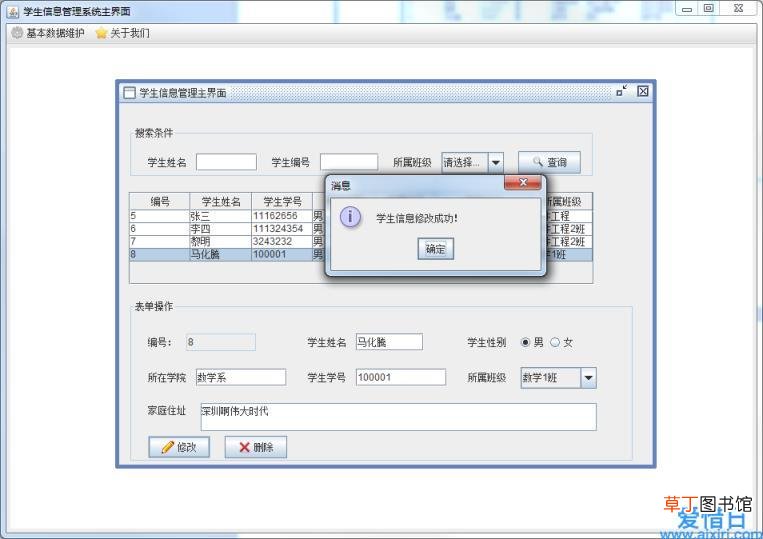The width and height of the screenshot is (763, 539).
Task: Click the form 学生学号 field
Action: (x=400, y=377)
